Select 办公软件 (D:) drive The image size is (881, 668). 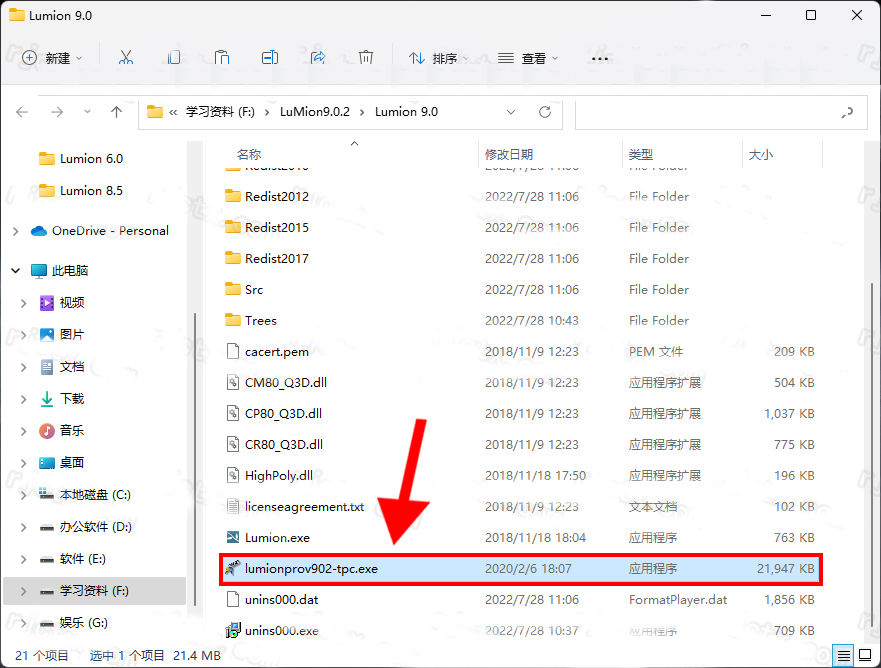[96, 527]
